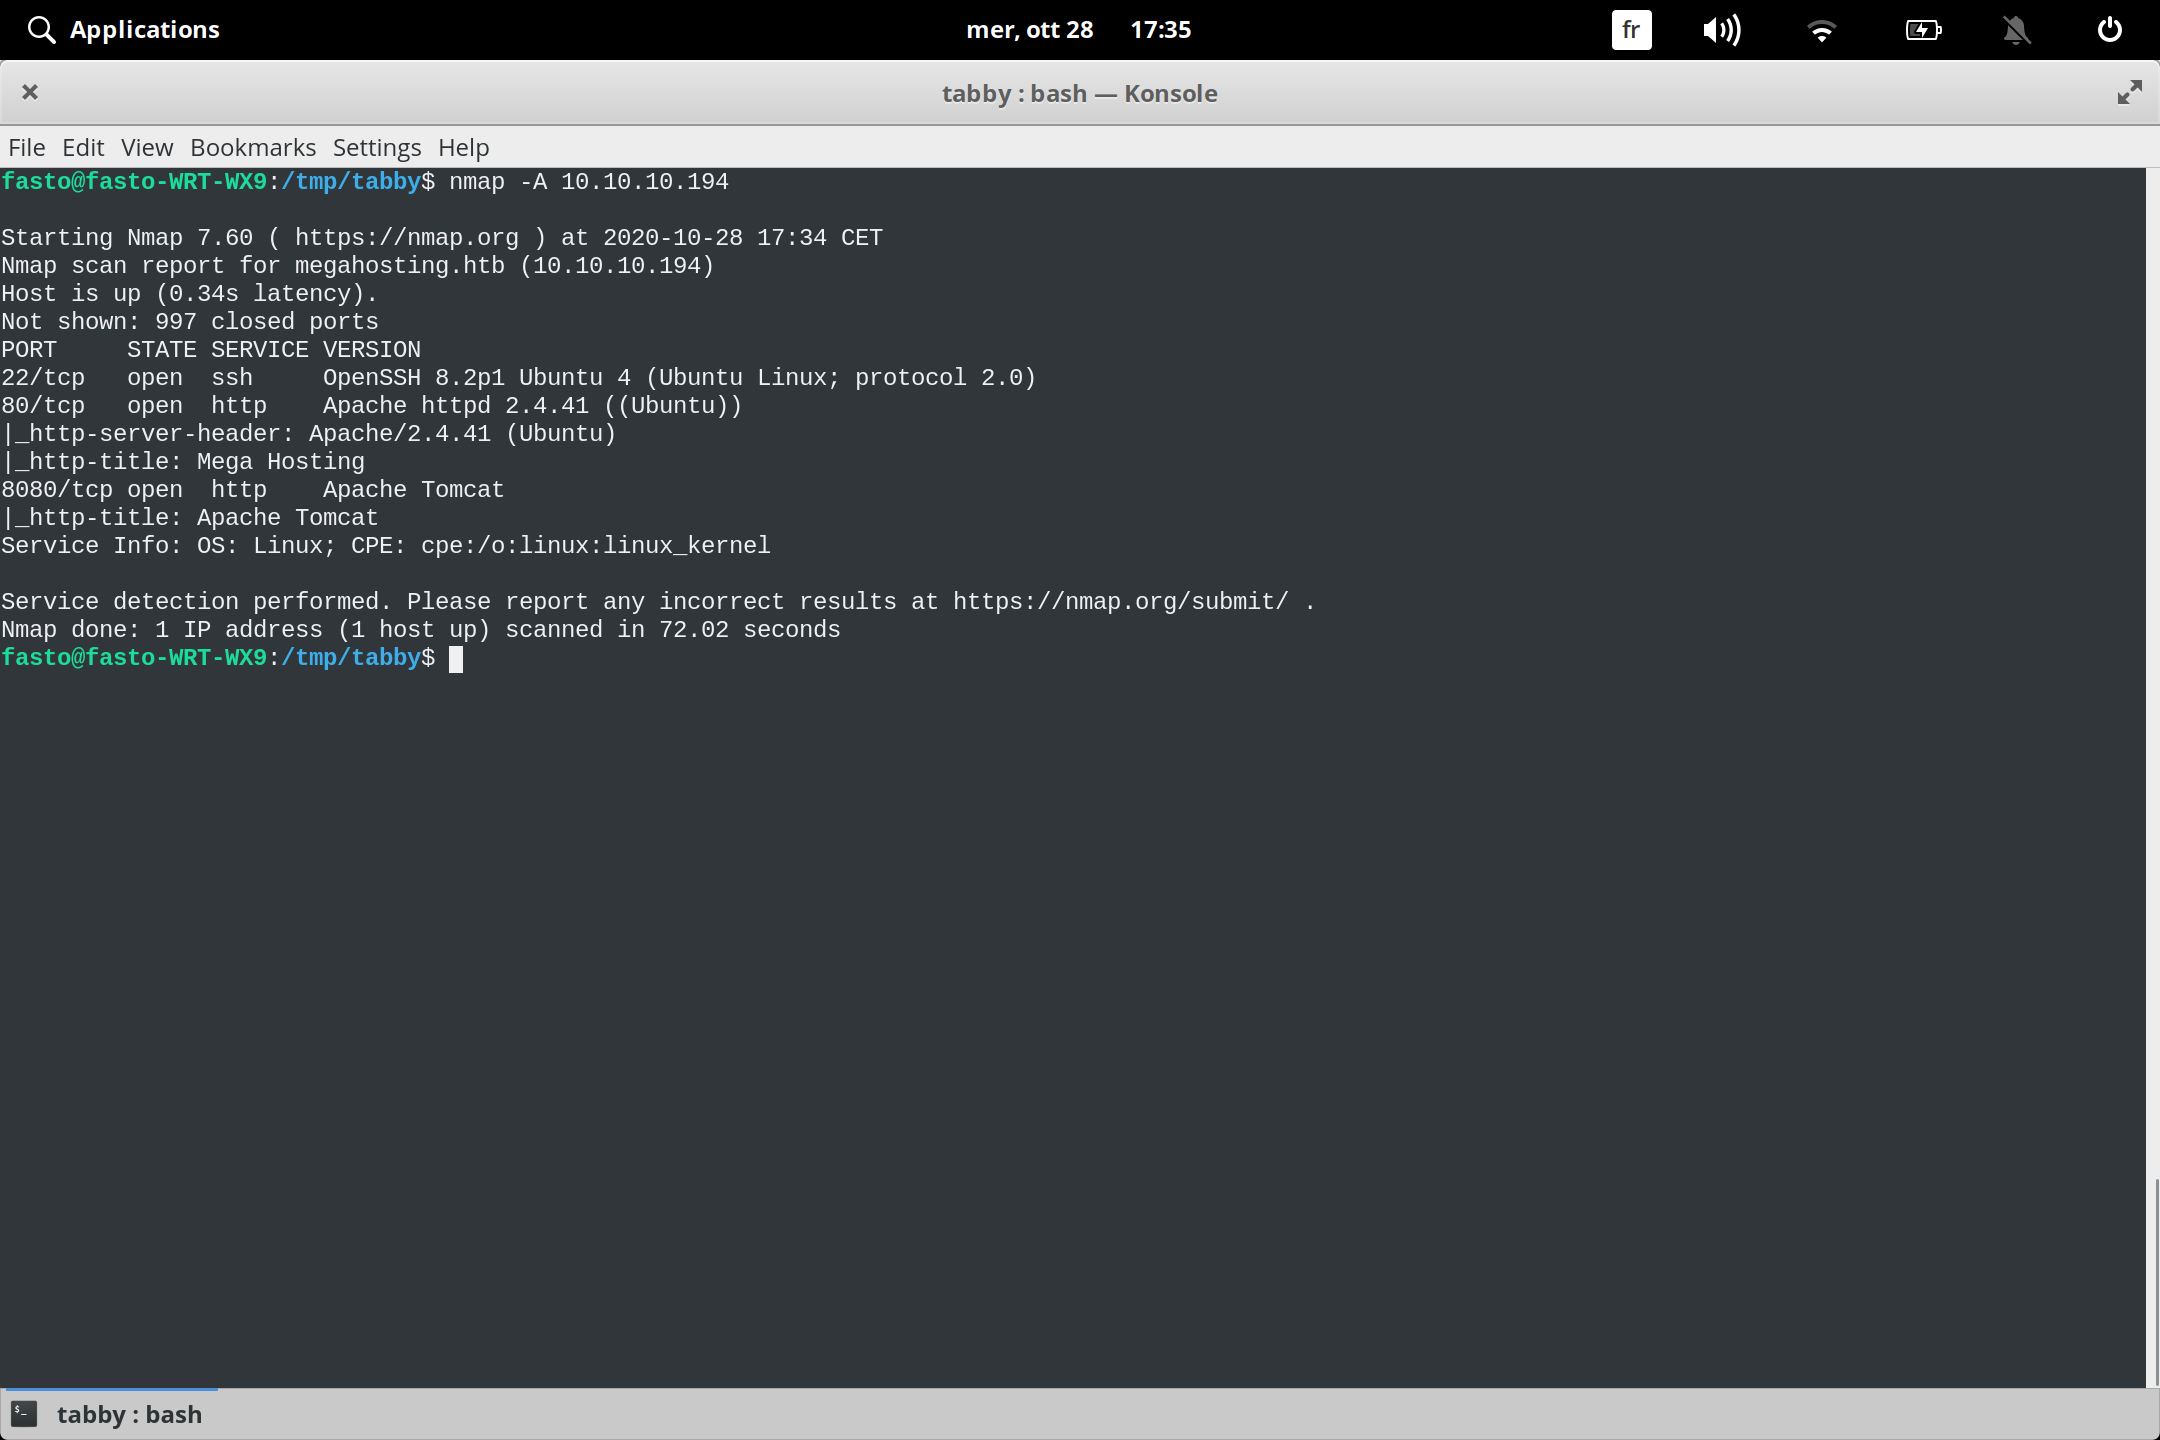Open the File menu
The image size is (2160, 1440).
(26, 147)
